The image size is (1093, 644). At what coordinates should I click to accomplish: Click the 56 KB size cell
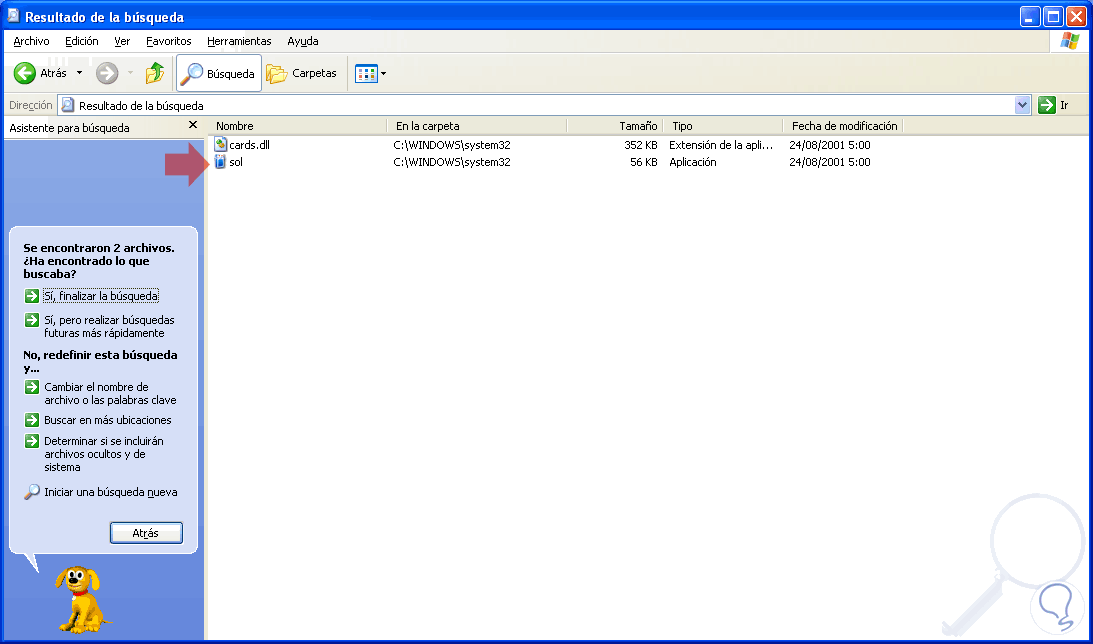point(643,162)
